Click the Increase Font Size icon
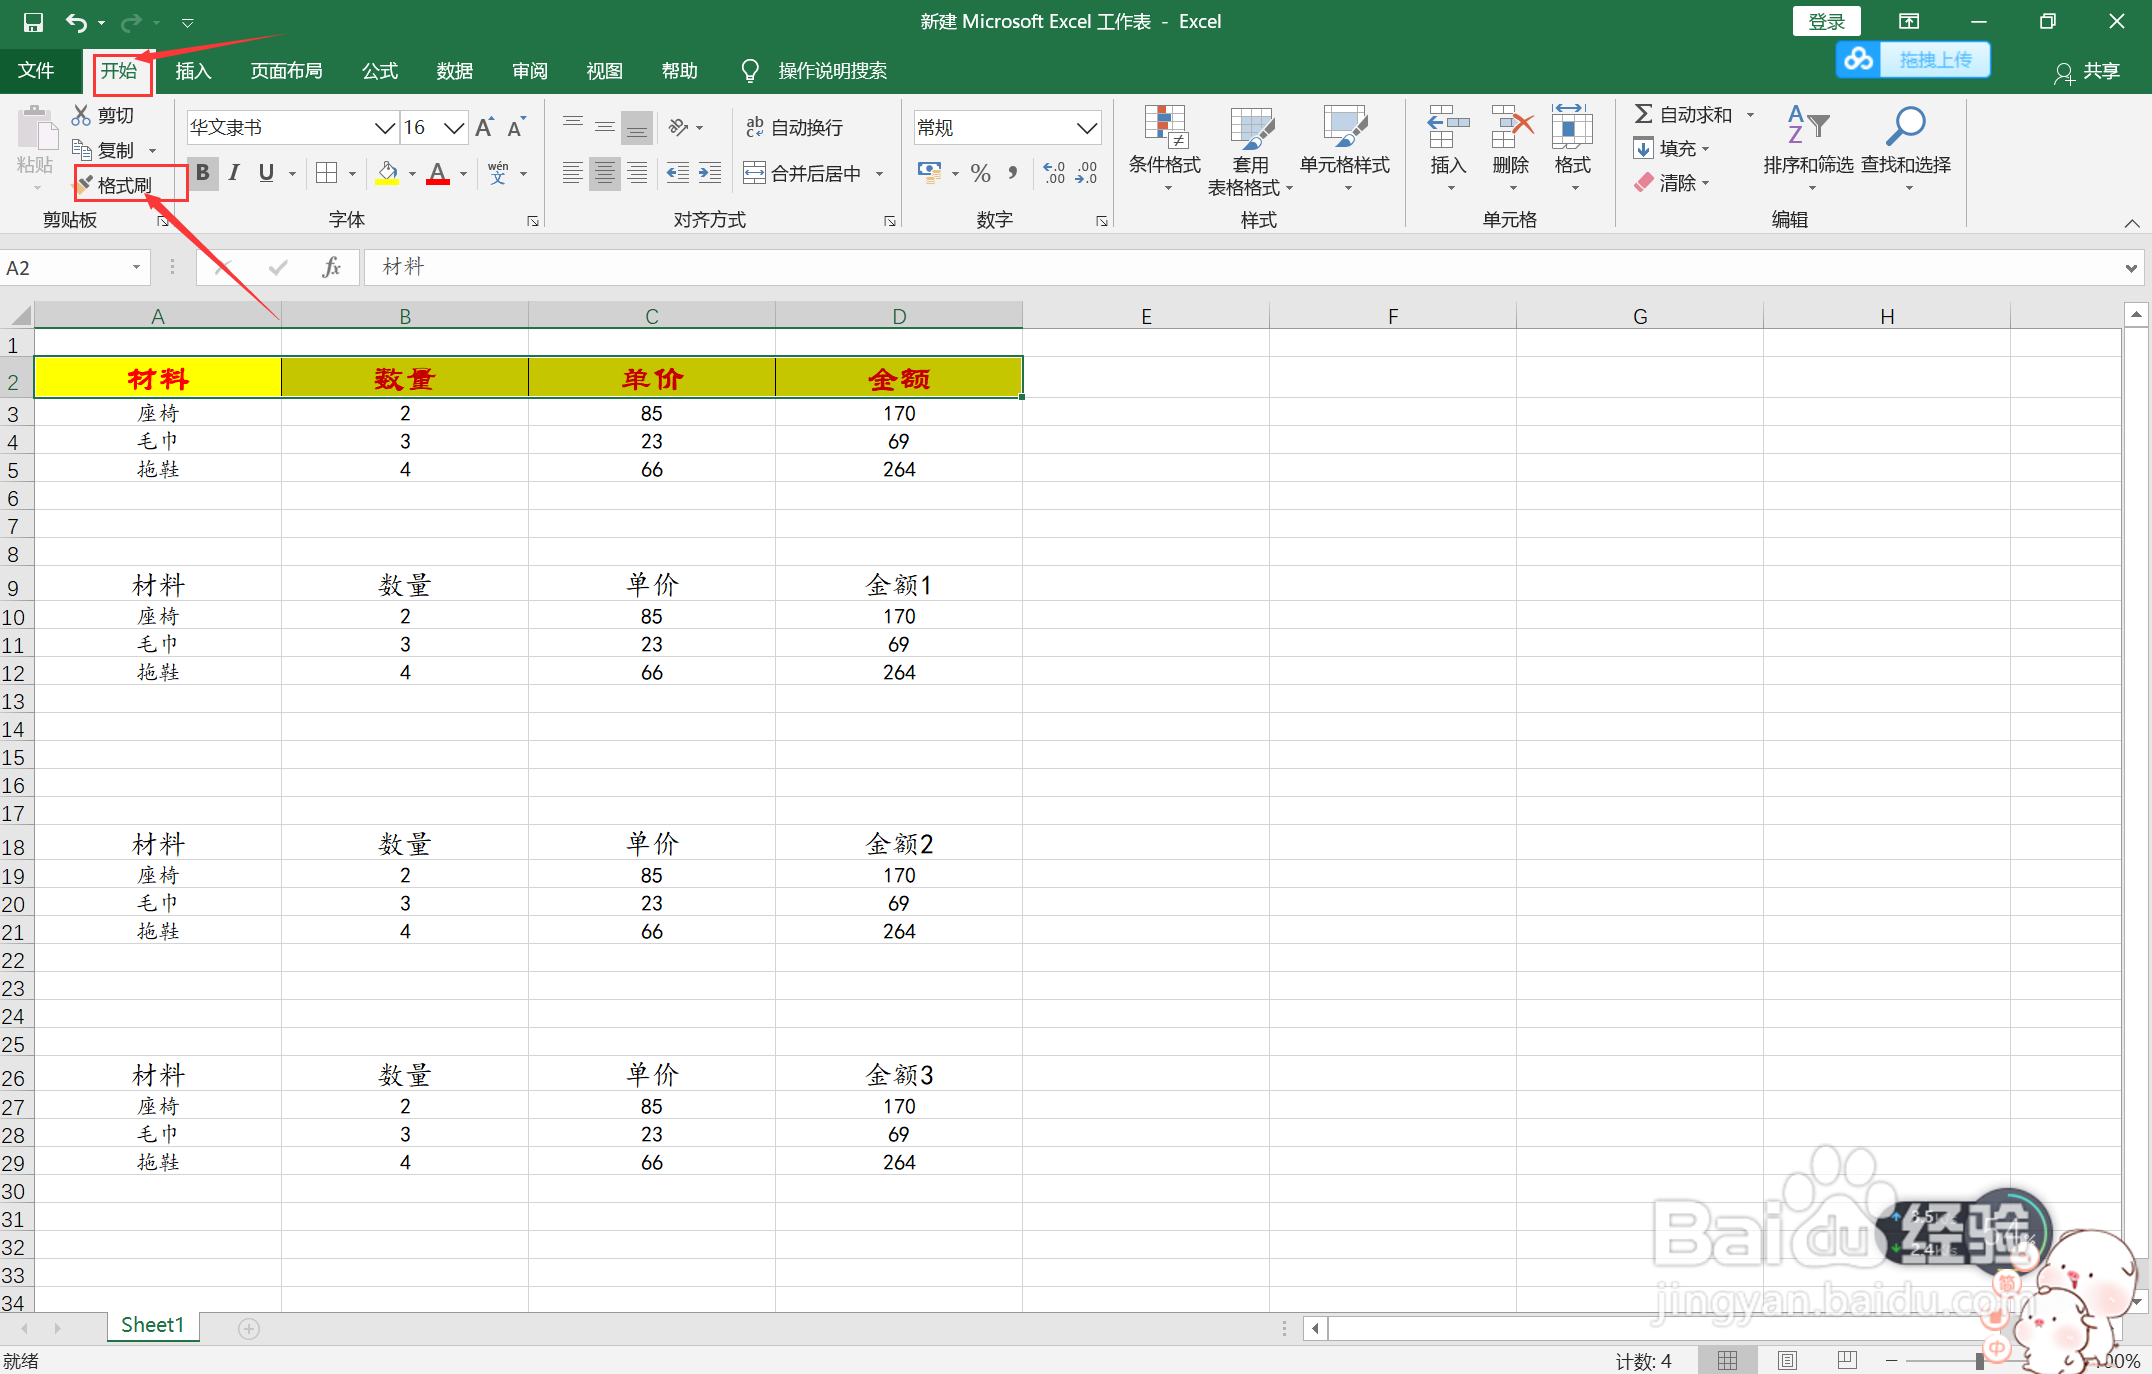 coord(485,128)
